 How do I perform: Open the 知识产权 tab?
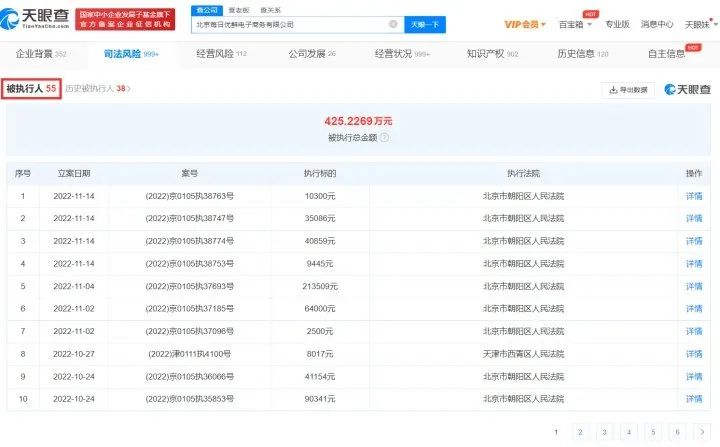(493, 53)
